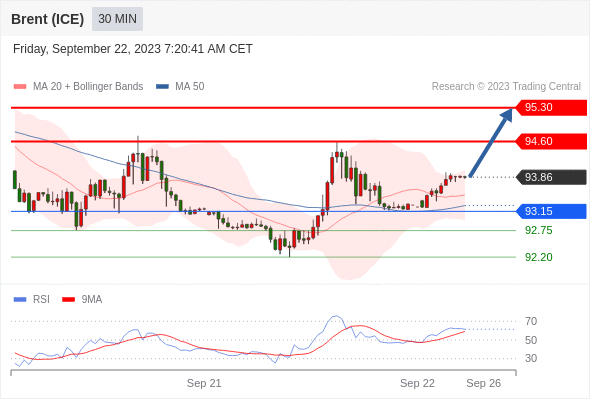Click the Brent (ICE) title
590x400 pixels.
click(47, 19)
